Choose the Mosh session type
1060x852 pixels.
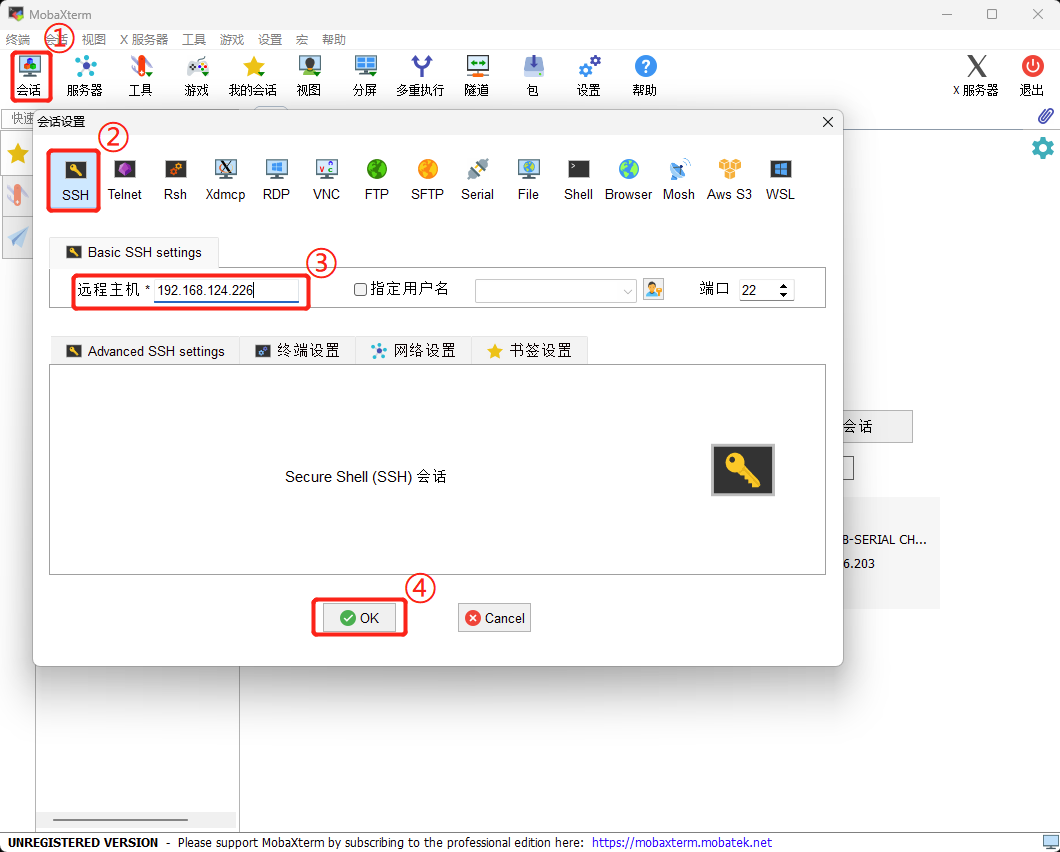click(x=678, y=179)
